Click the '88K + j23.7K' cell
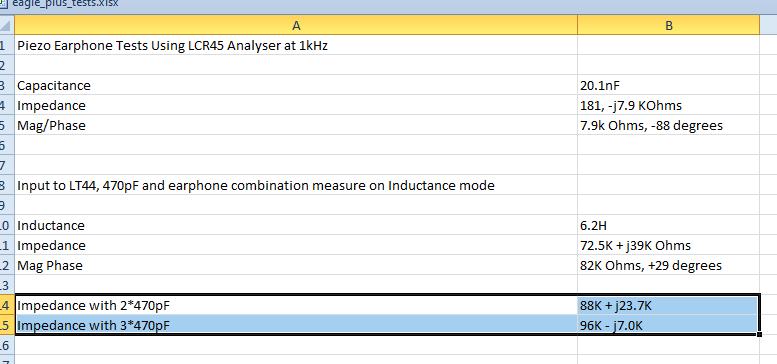 click(668, 305)
